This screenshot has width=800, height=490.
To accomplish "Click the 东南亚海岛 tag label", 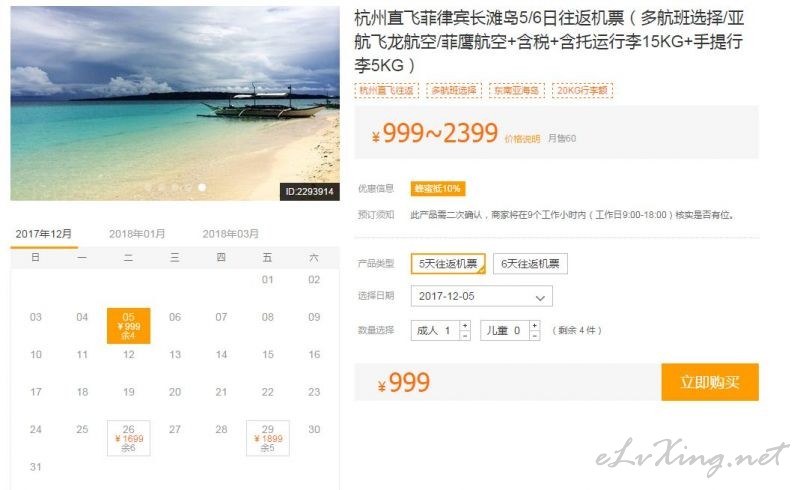I will (517, 90).
